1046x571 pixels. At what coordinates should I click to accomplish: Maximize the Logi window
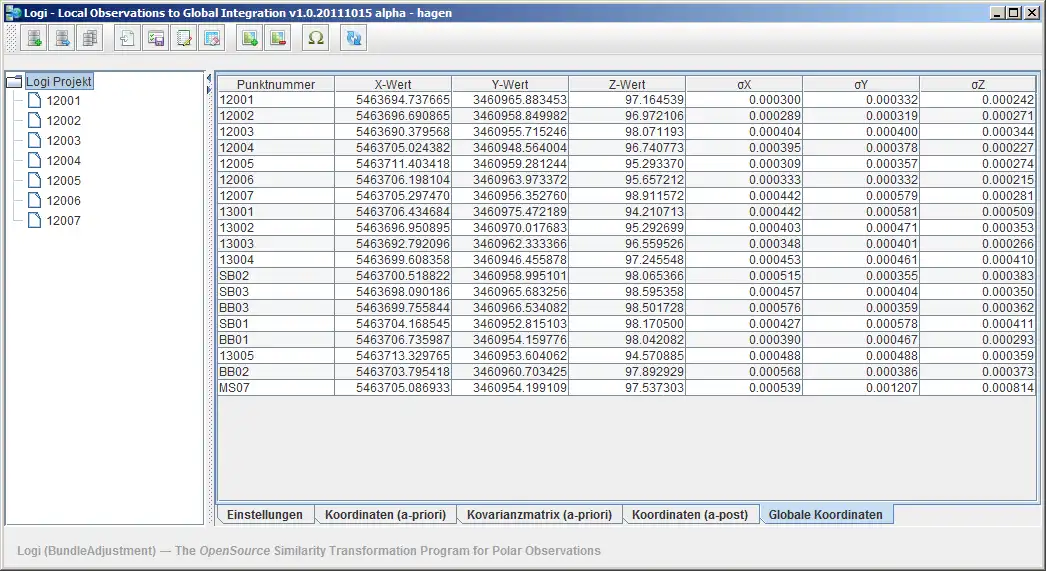pyautogui.click(x=1013, y=13)
